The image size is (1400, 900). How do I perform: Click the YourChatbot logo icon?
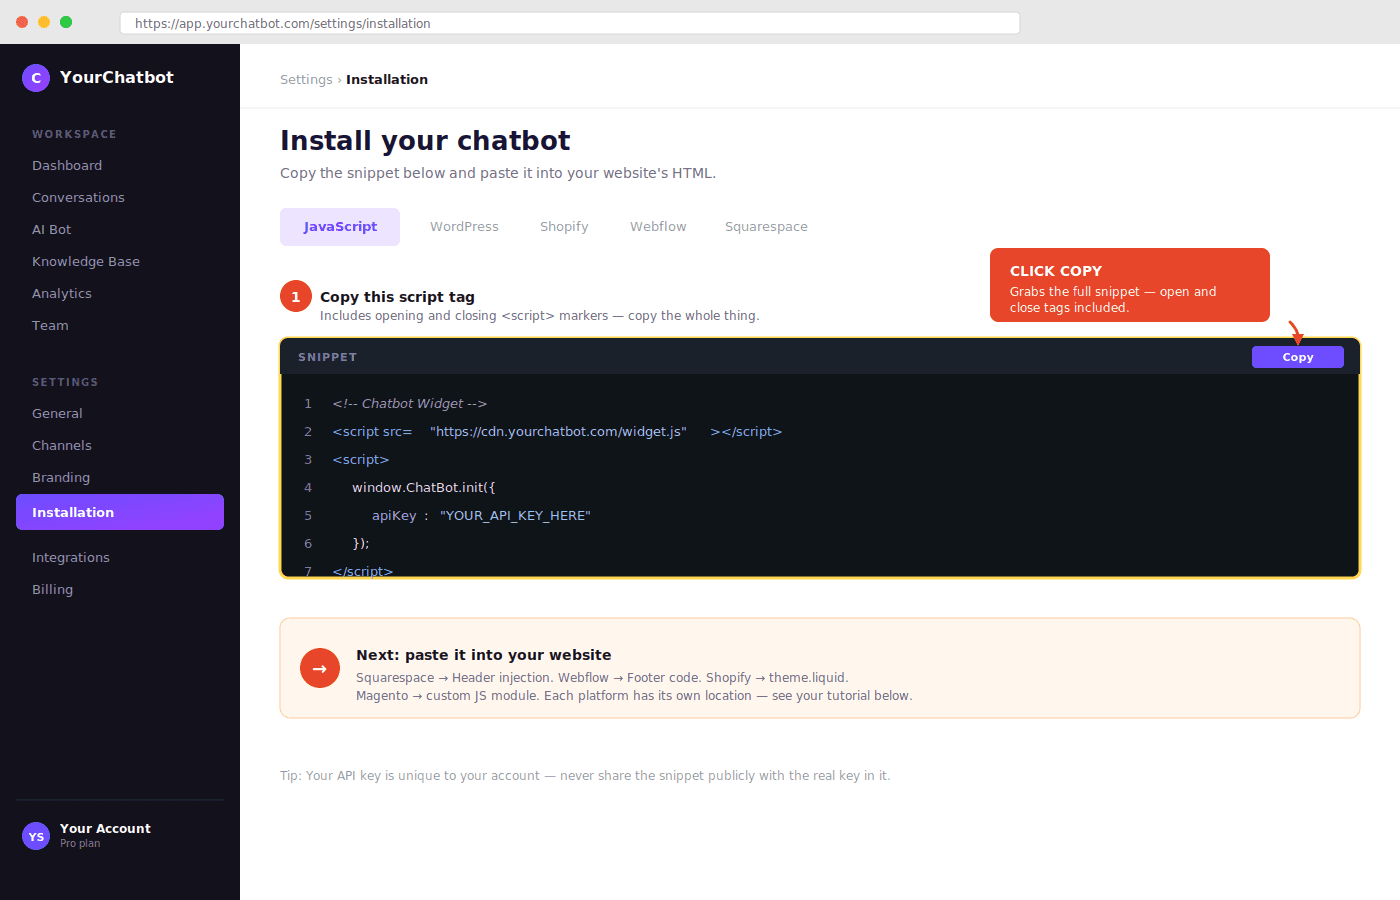35,77
